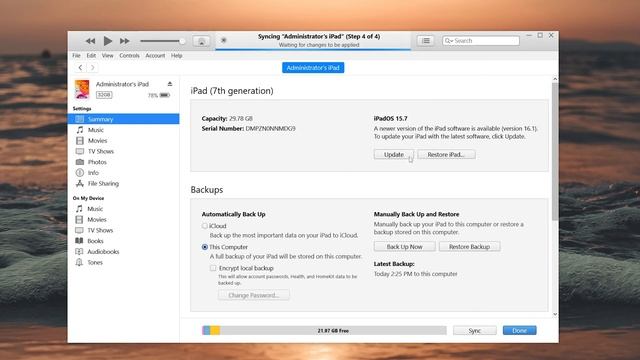Open the File menu
Viewport: 640px width, 360px height.
click(76, 56)
